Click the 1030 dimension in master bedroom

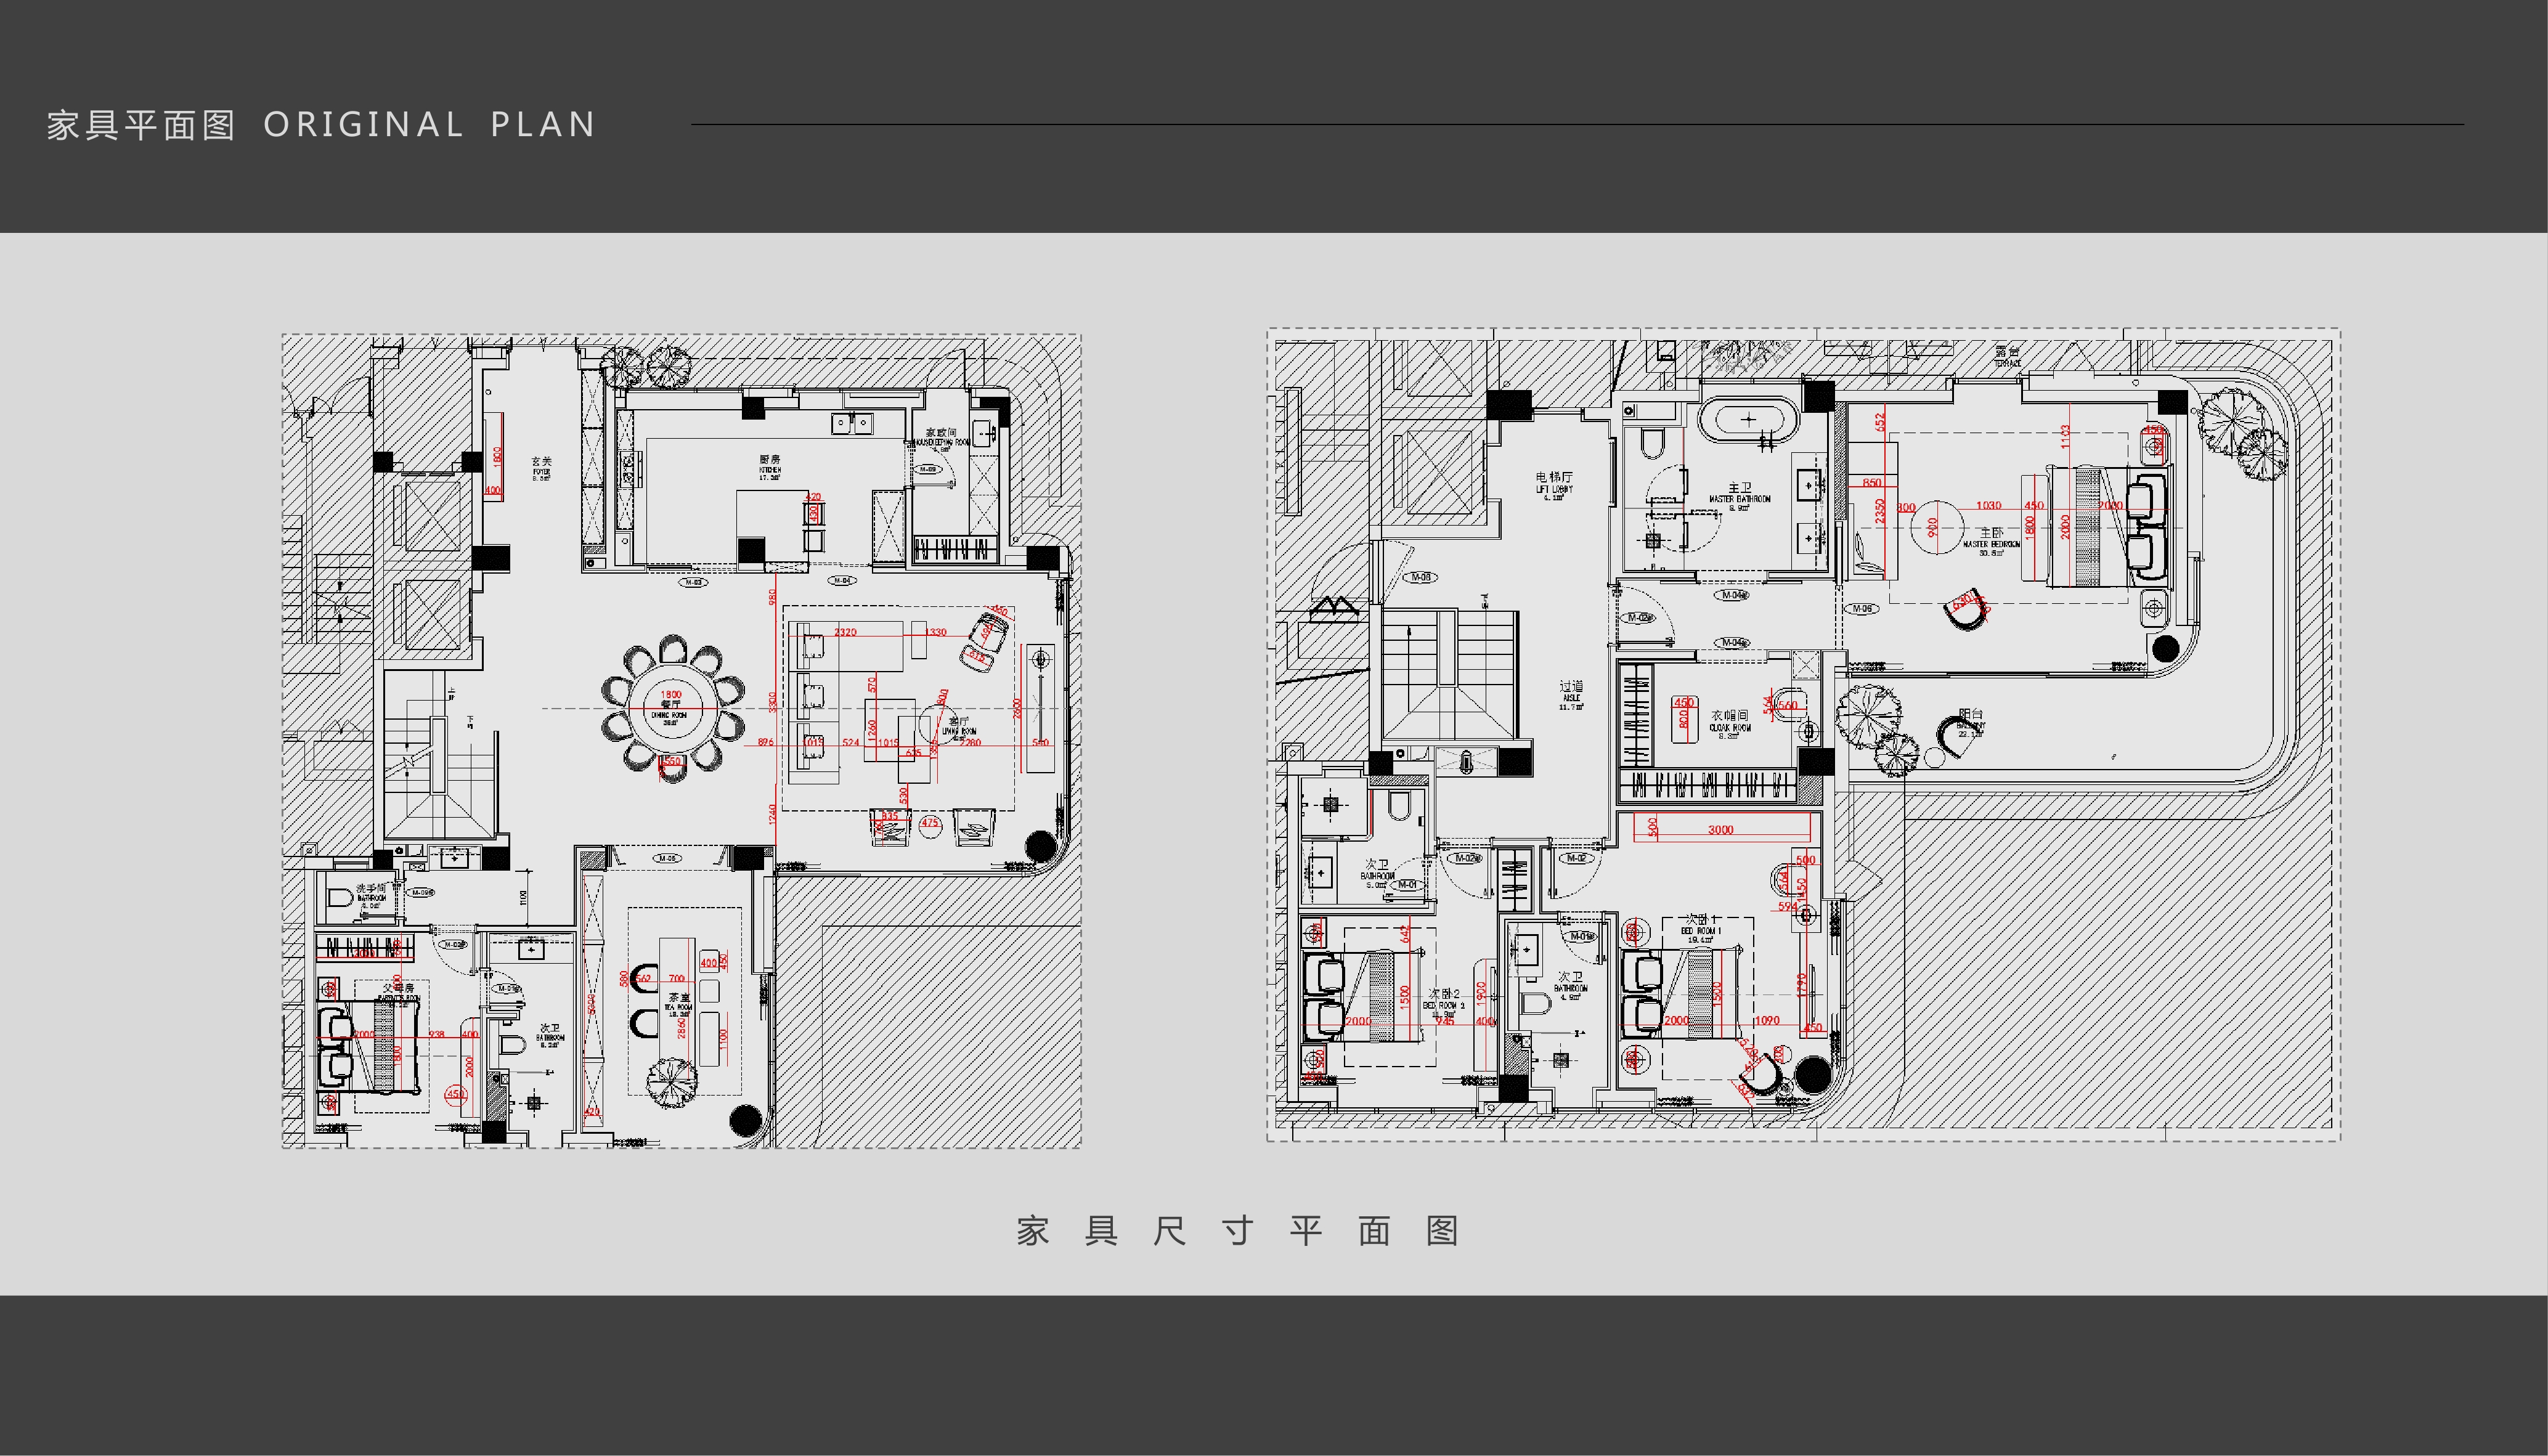1989,506
